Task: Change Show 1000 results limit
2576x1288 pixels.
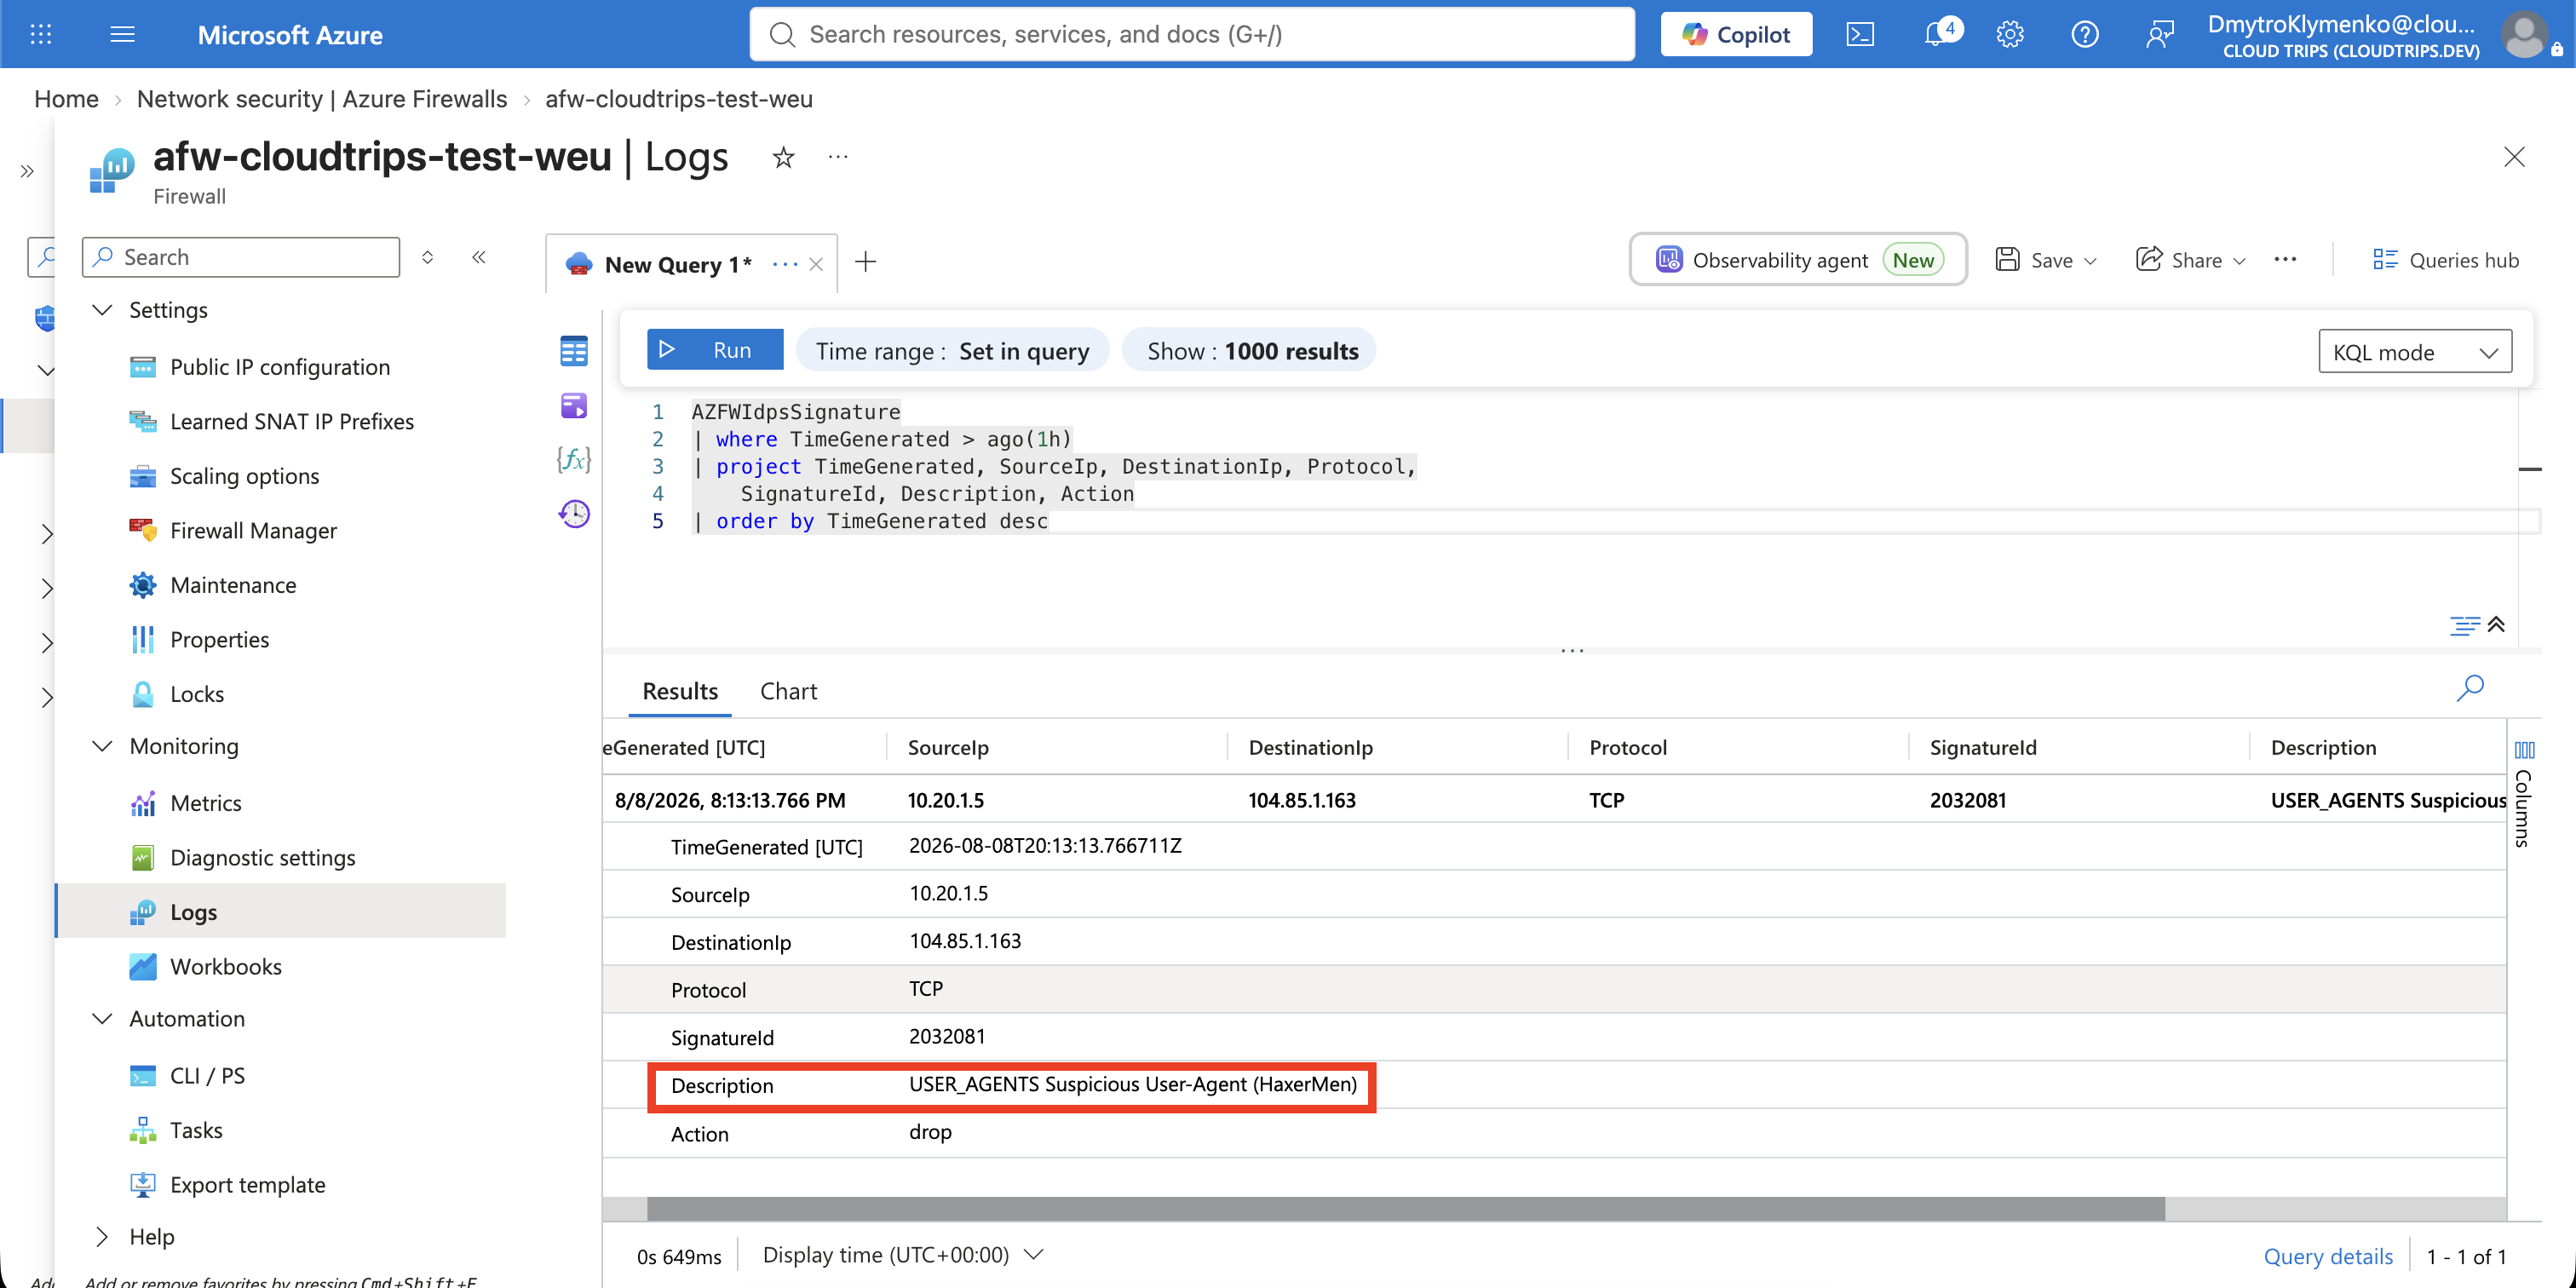Action: (x=1250, y=351)
